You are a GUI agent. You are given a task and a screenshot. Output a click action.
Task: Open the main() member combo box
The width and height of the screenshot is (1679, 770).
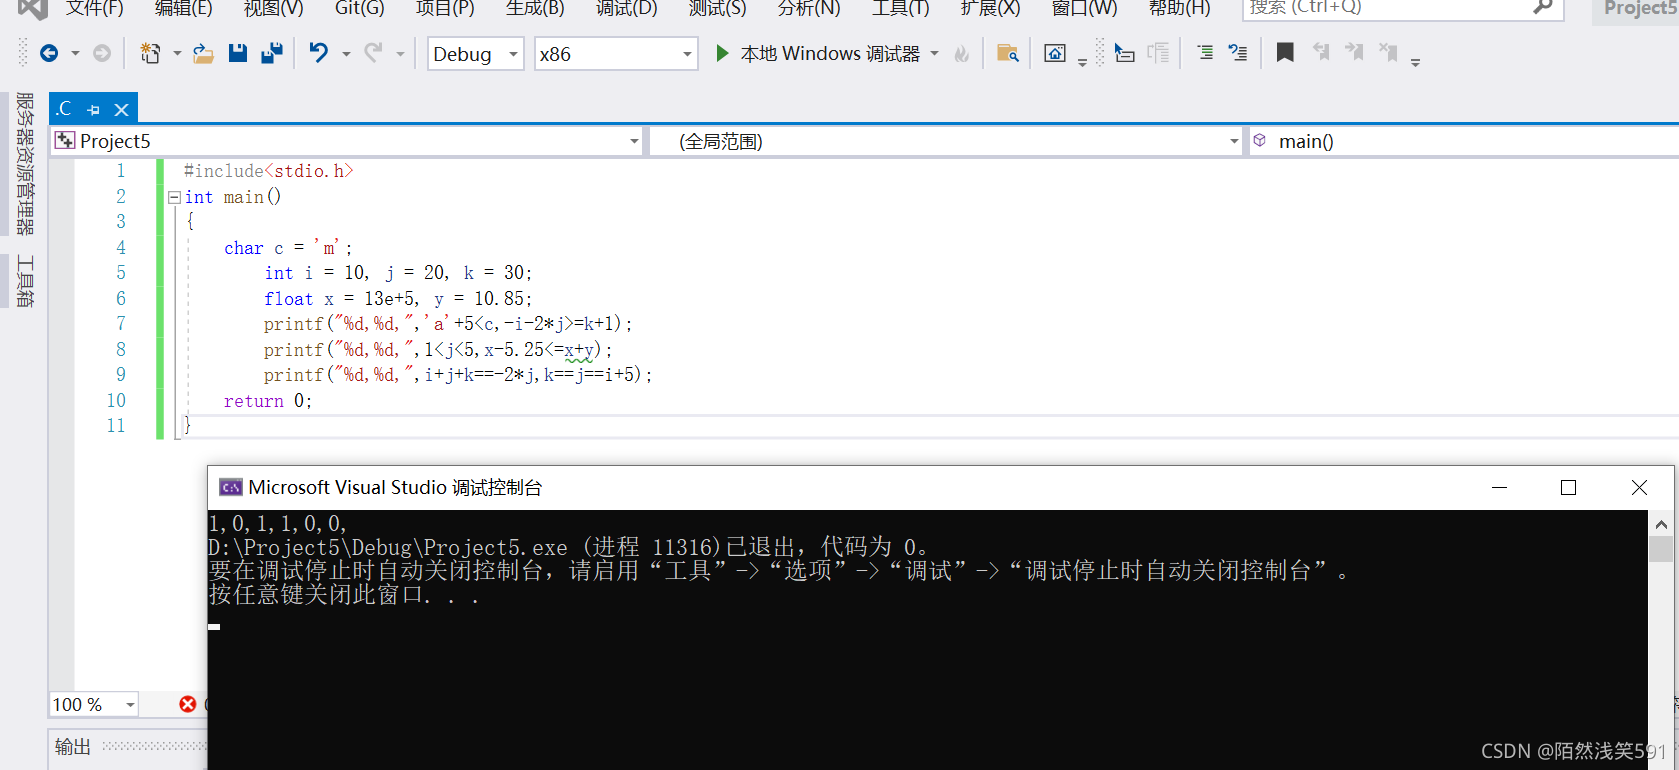click(x=1463, y=141)
